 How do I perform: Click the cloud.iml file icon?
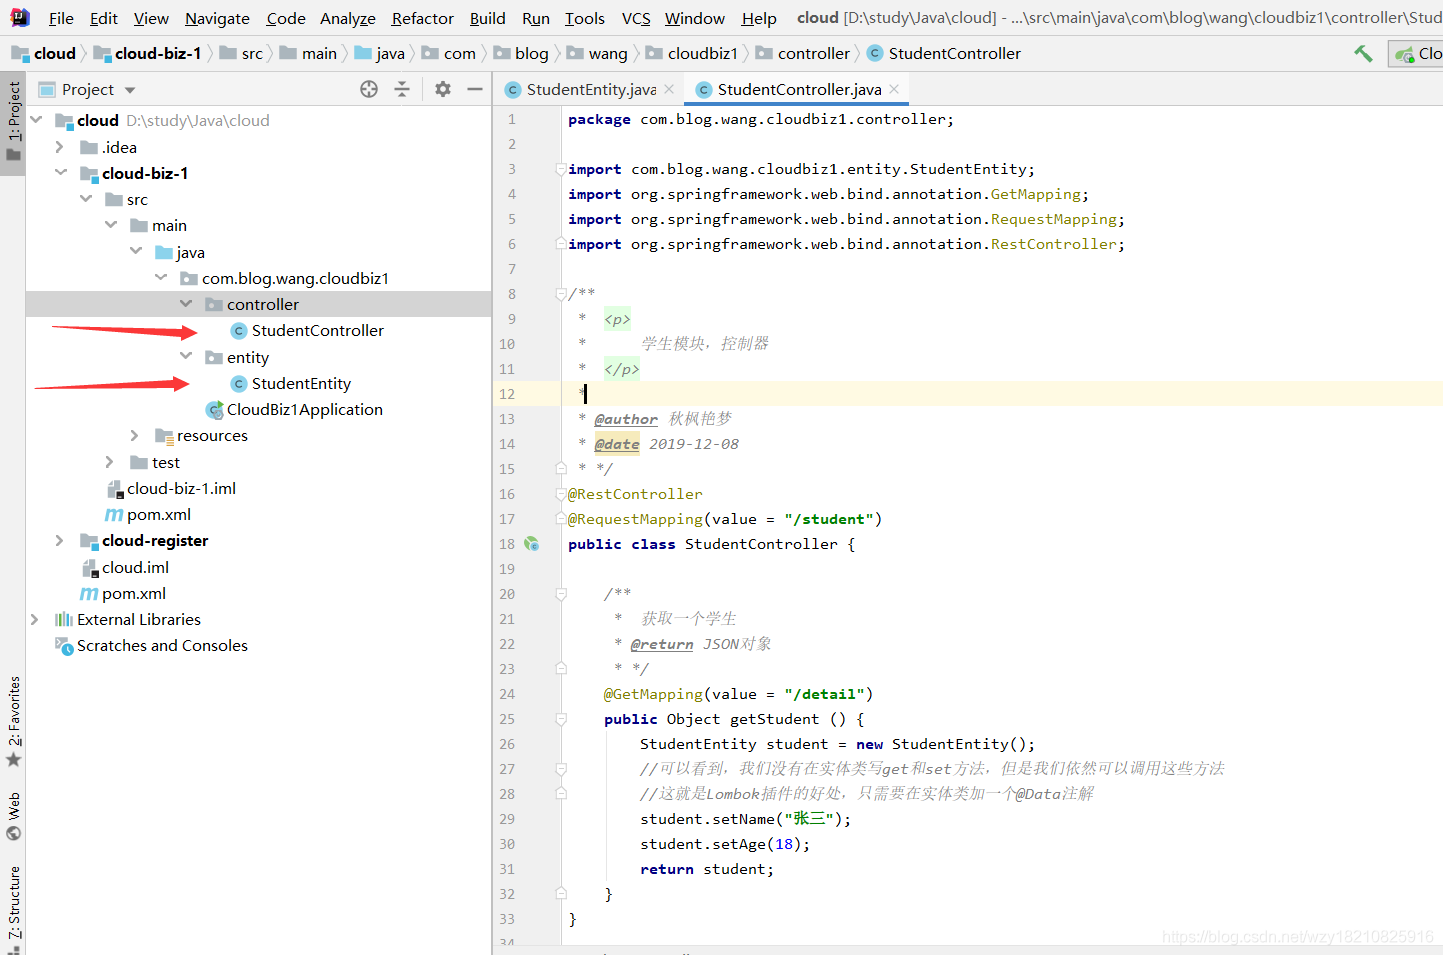89,568
